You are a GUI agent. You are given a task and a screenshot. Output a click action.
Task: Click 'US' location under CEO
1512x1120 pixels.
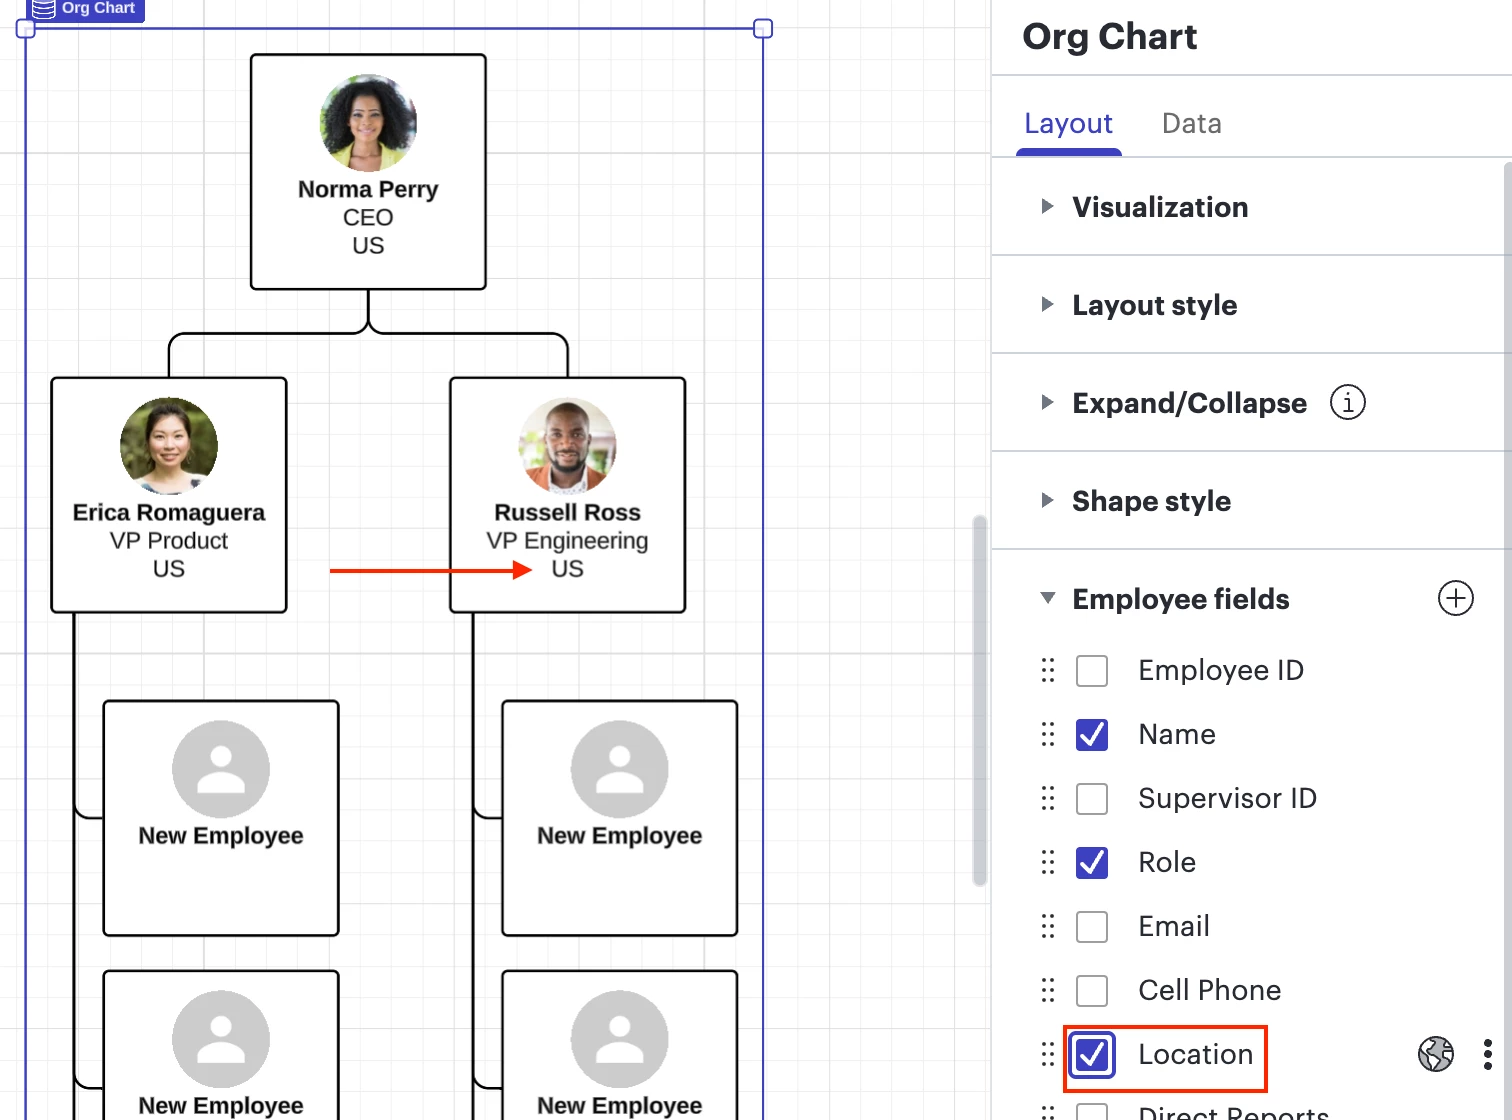click(x=368, y=245)
